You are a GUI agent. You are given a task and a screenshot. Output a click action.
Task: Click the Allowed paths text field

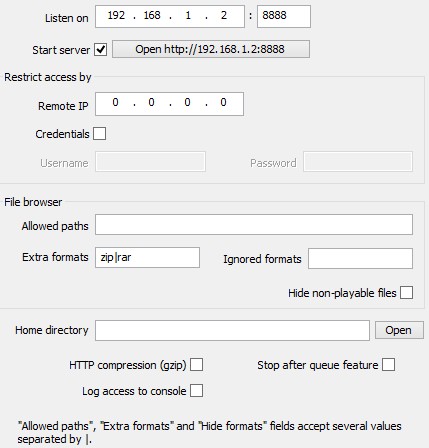coord(254,225)
